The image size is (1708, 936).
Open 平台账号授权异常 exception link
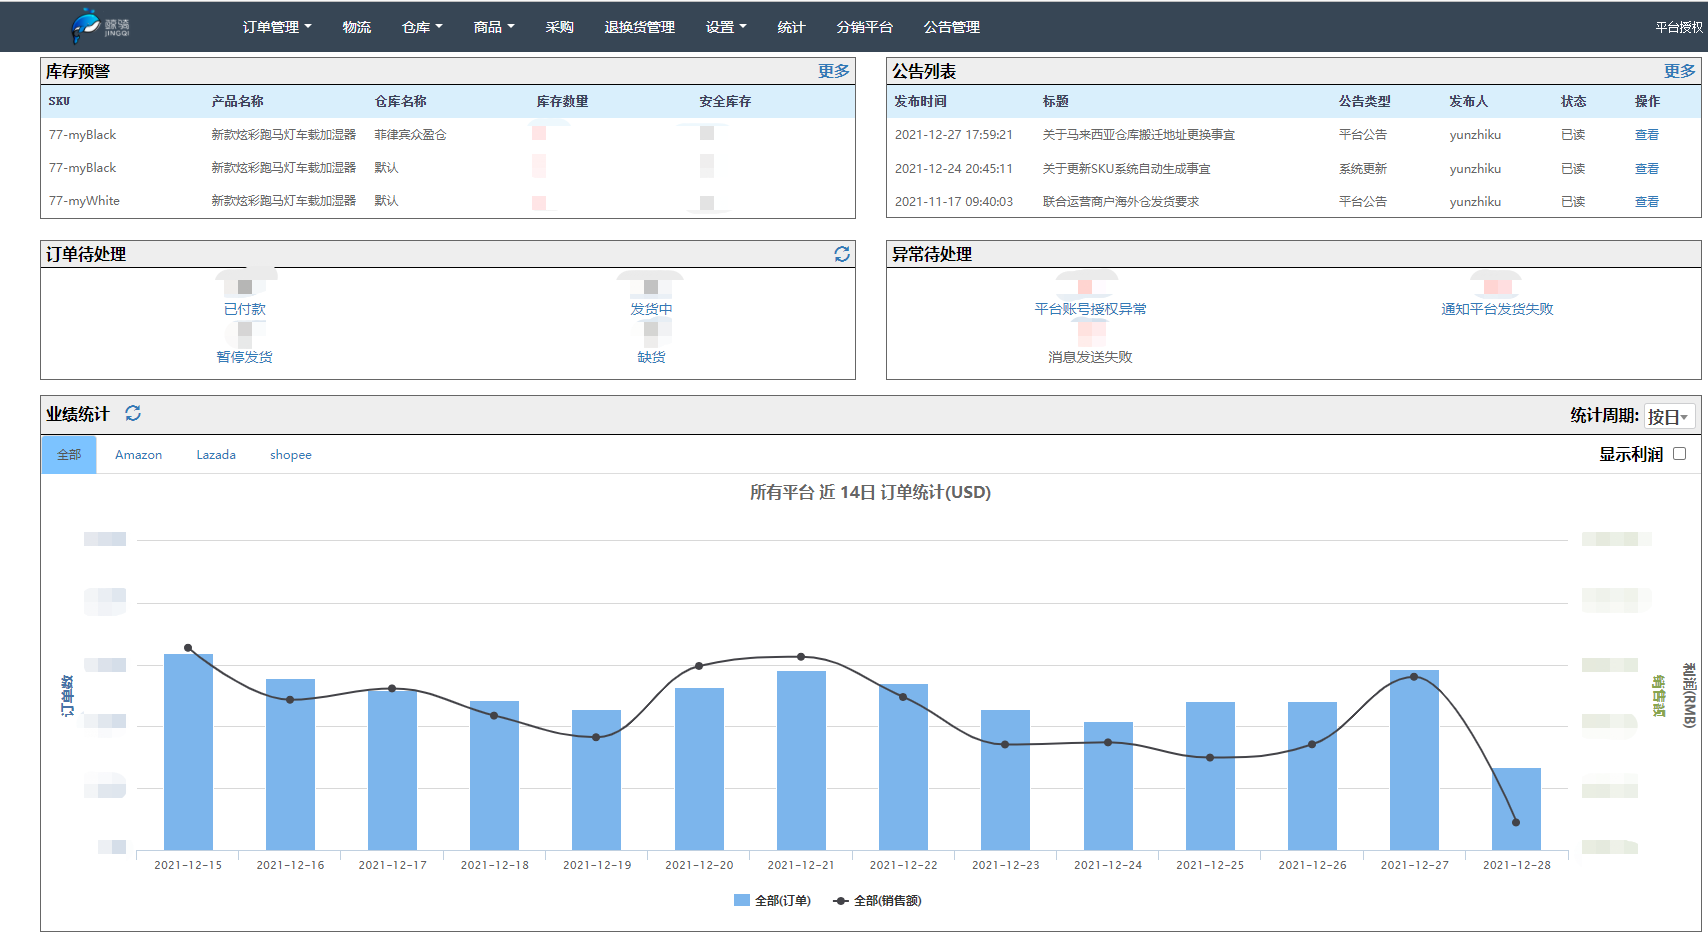[x=1090, y=309]
